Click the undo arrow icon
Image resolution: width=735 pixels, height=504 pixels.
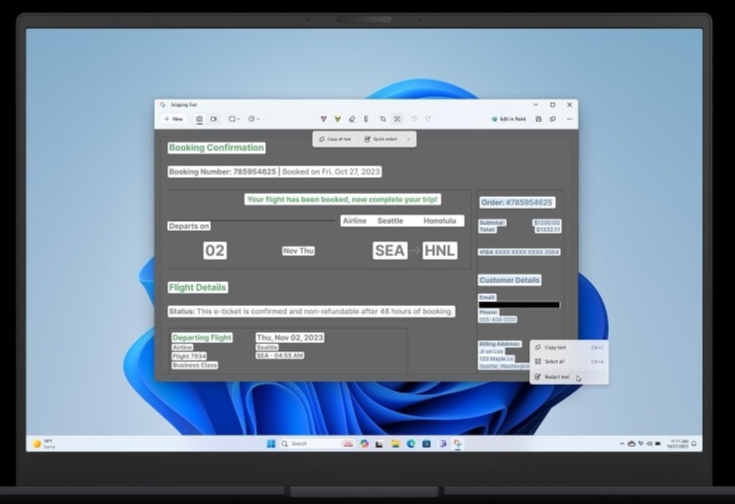click(414, 119)
